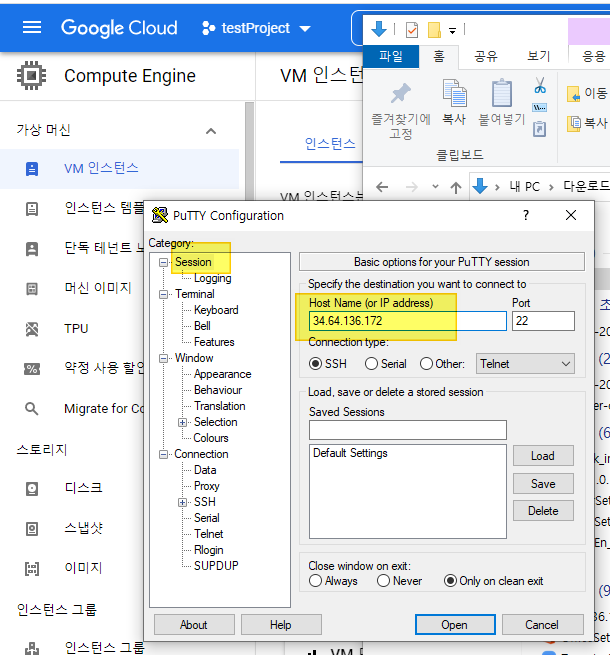Choose Only on clean exit option

[x=450, y=581]
